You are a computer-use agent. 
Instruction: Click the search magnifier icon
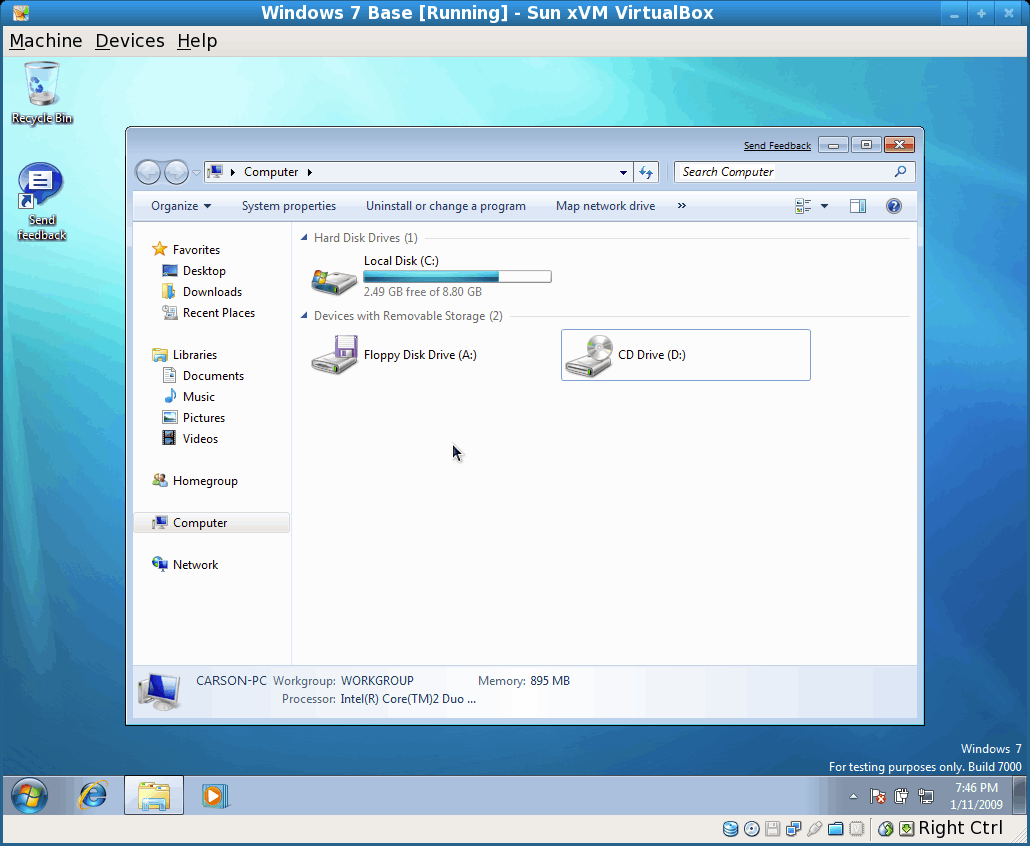(x=901, y=171)
